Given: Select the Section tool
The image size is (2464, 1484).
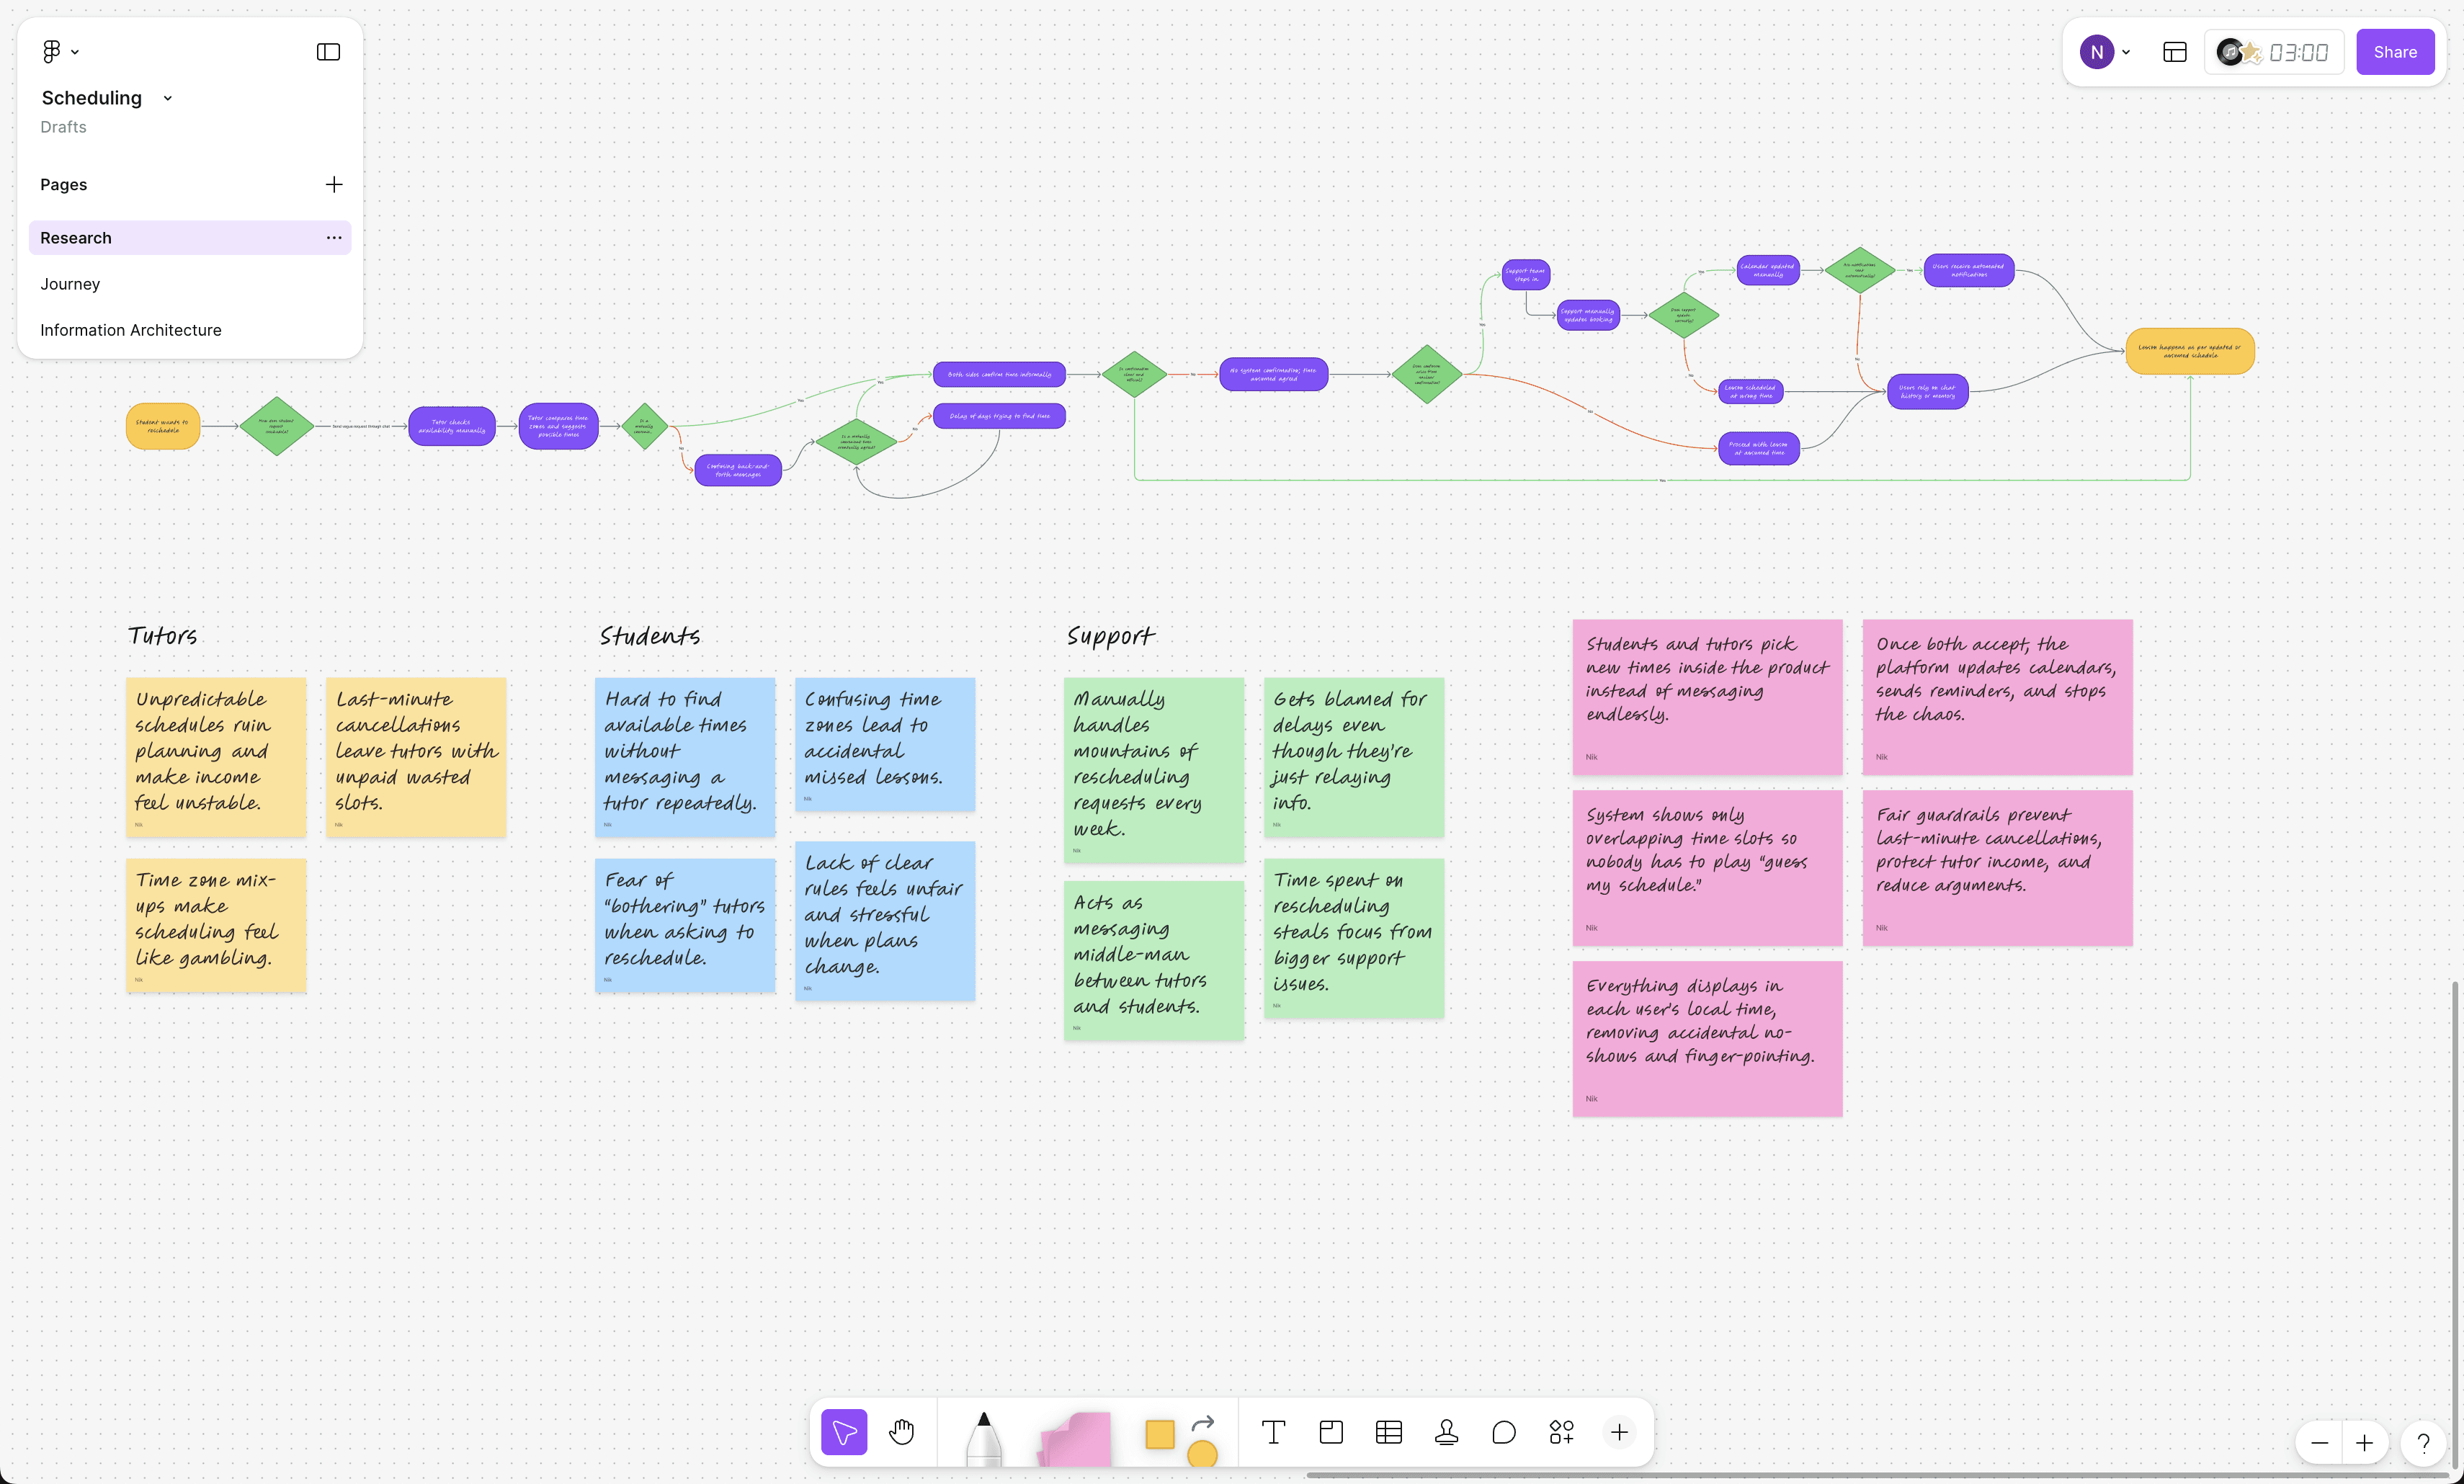Looking at the screenshot, I should pos(1331,1432).
